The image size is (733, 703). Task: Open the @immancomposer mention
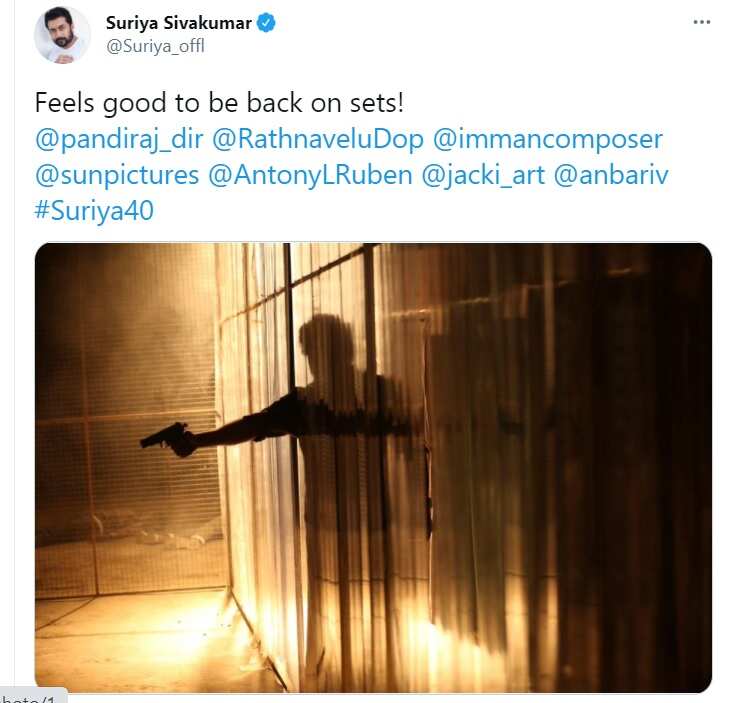click(548, 139)
